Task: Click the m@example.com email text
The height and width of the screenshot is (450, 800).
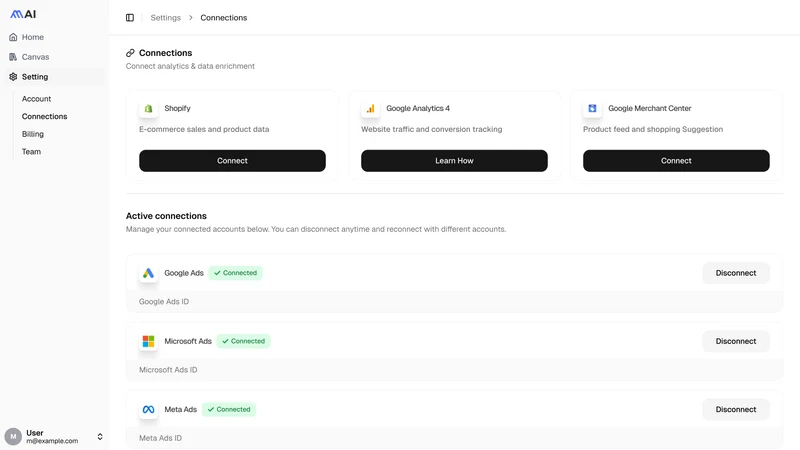Action: click(x=52, y=441)
